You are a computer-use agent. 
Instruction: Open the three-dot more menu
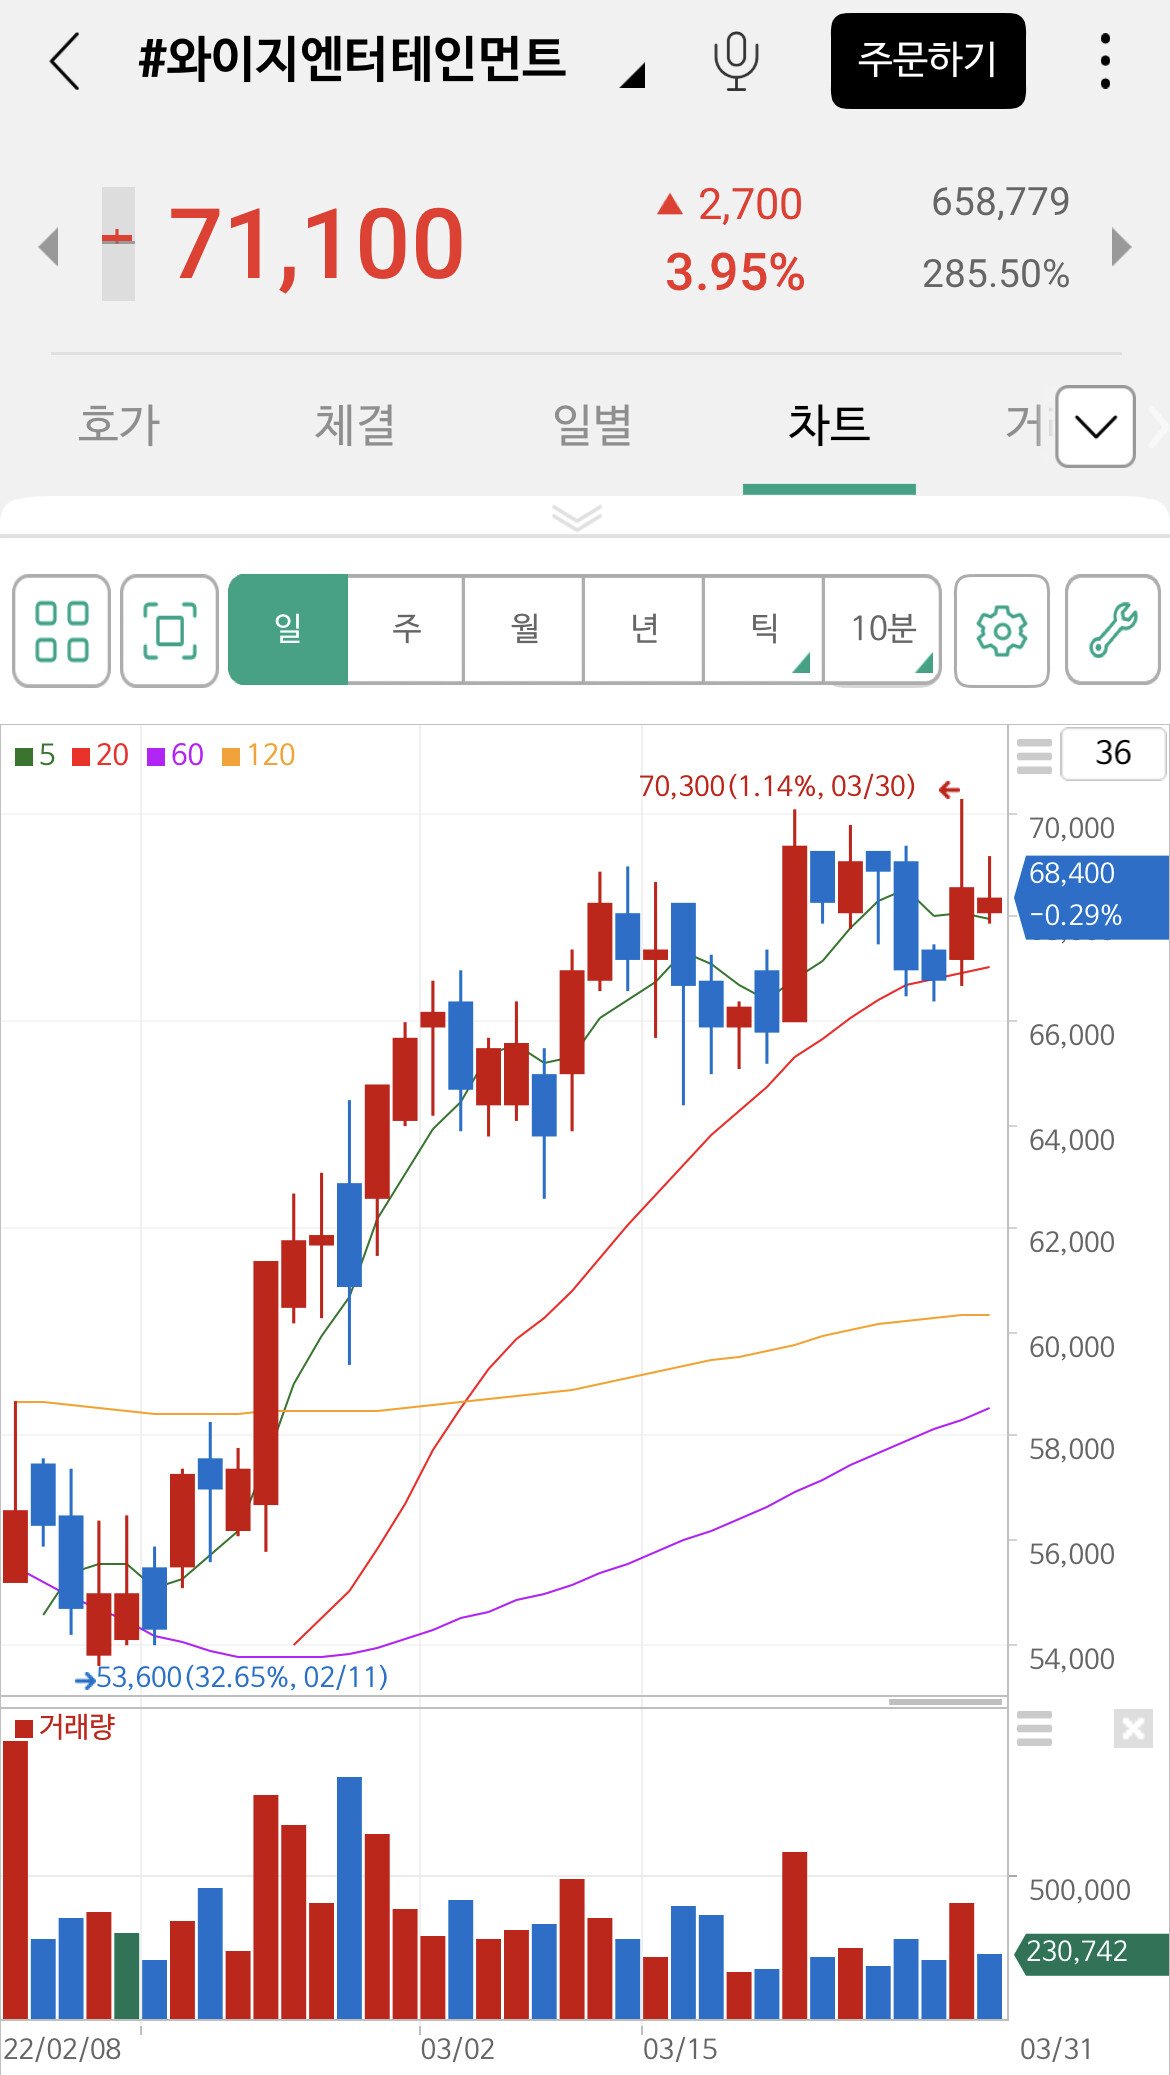pos(1105,61)
